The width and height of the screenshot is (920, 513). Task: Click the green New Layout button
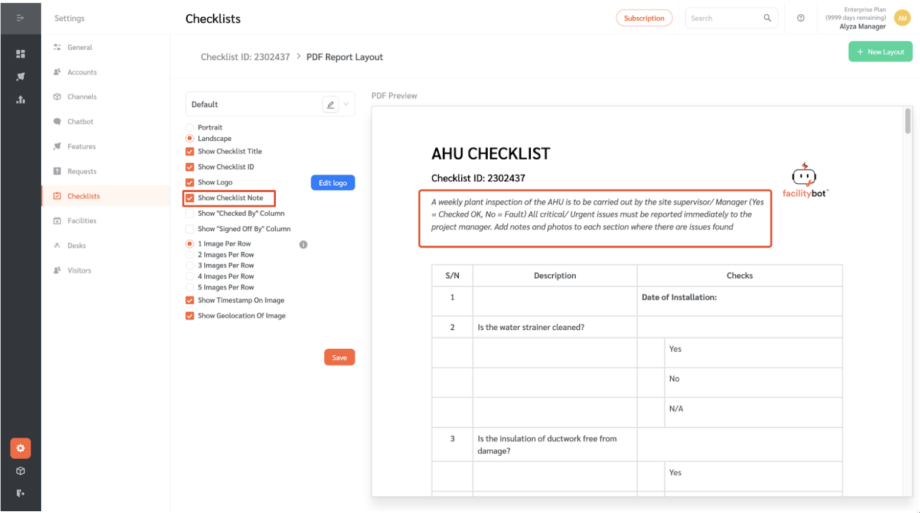pyautogui.click(x=880, y=52)
